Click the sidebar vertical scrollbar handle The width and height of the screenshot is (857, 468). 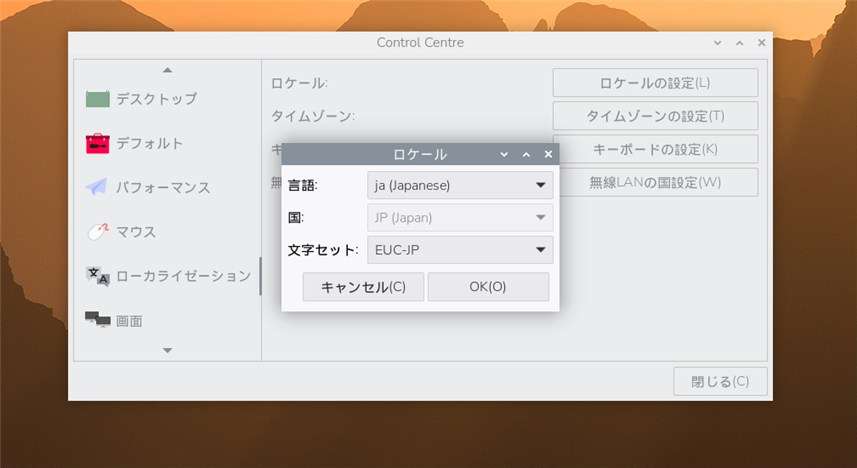[260, 276]
